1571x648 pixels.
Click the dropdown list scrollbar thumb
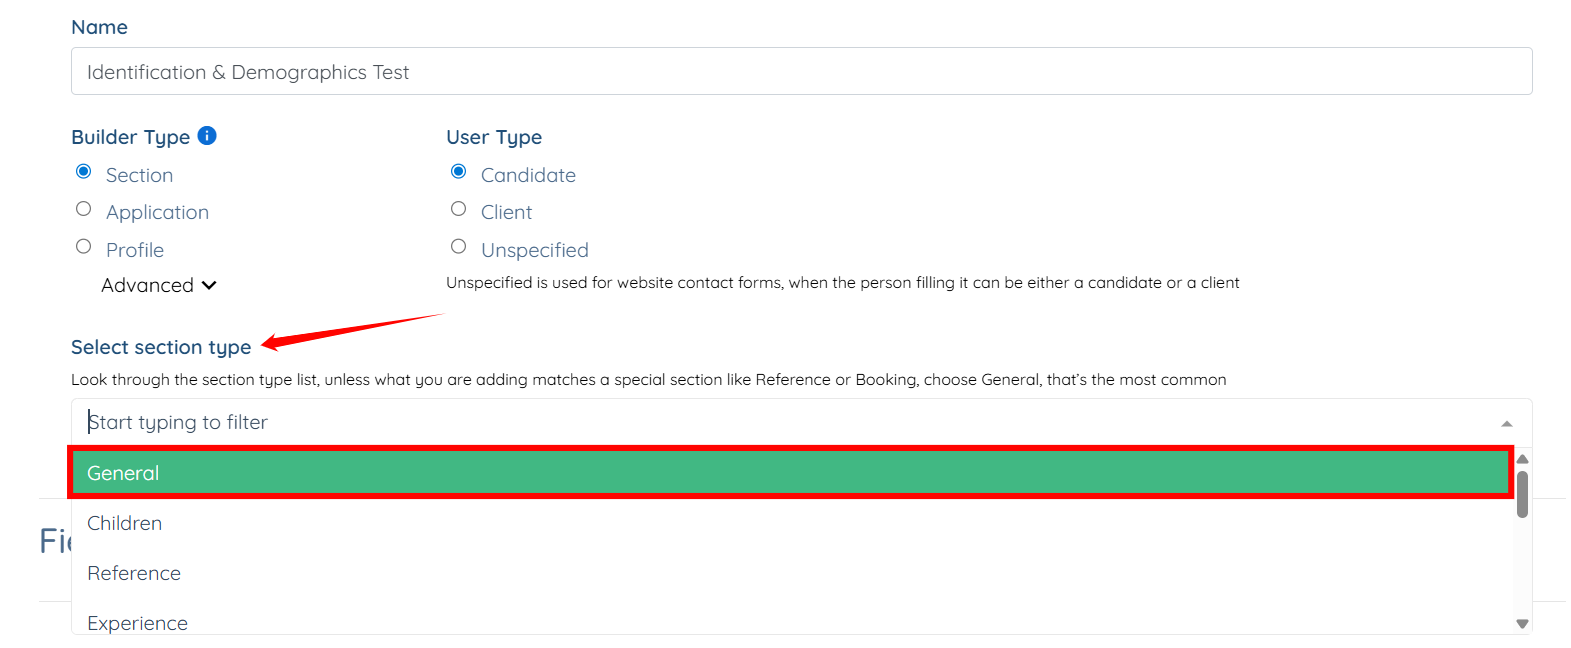coord(1522,494)
